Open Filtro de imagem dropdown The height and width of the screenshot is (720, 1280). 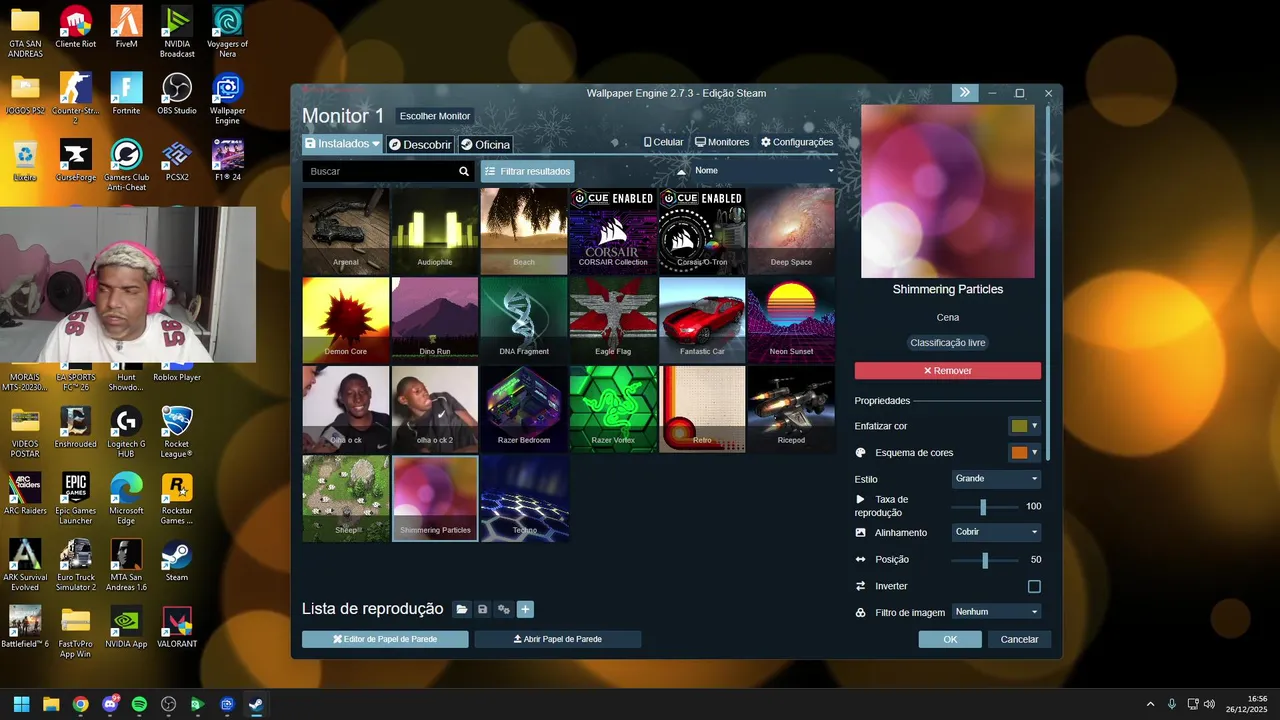pos(996,612)
